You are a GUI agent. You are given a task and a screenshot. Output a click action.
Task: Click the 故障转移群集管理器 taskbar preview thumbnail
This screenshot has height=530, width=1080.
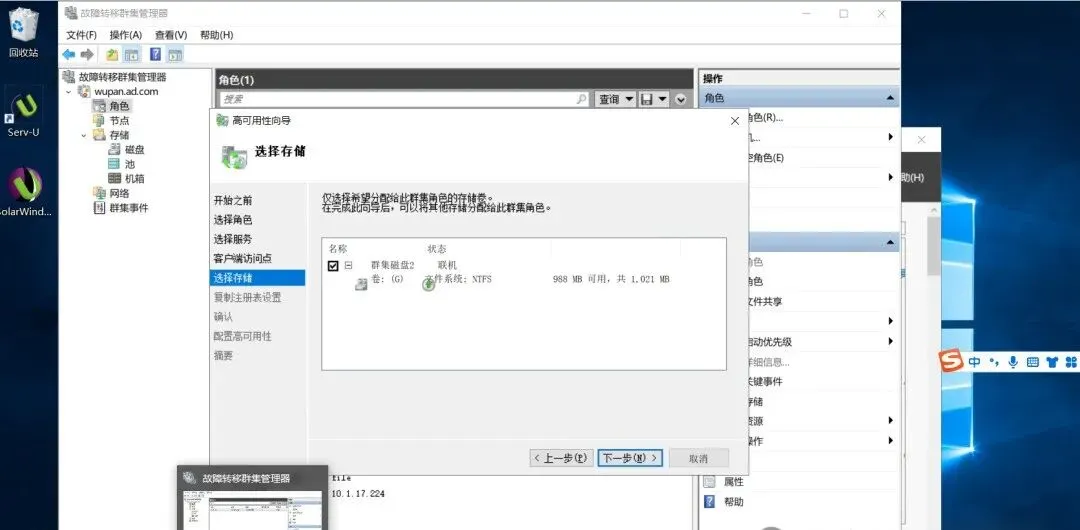[x=252, y=498]
